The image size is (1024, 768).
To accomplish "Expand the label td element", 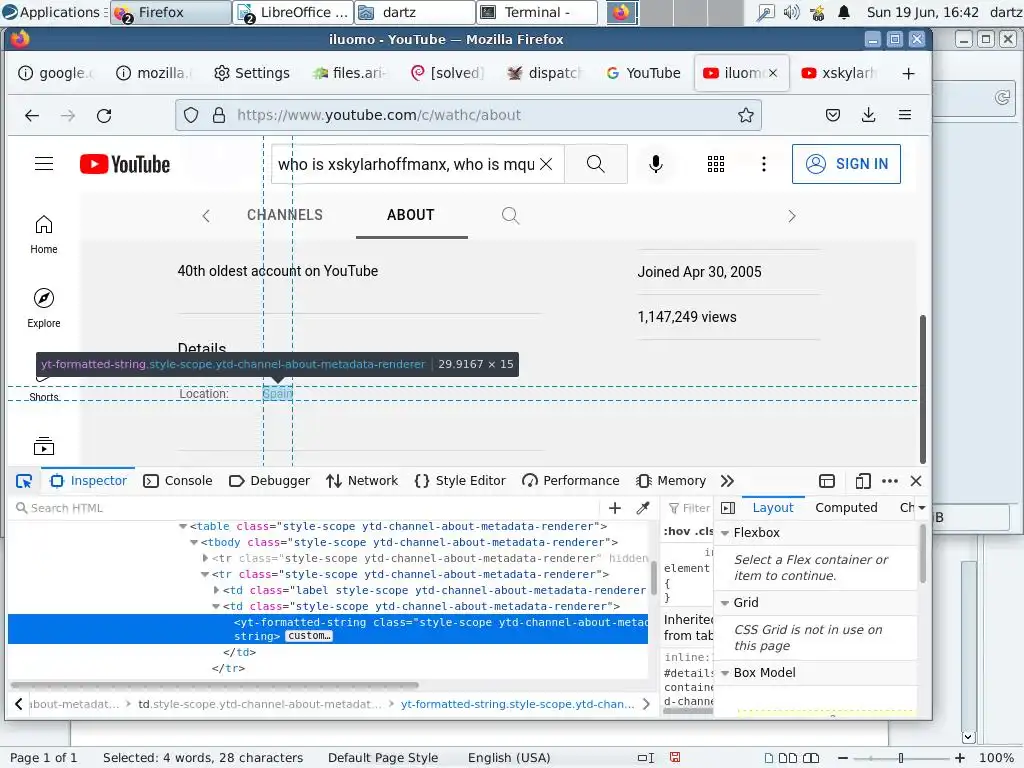I will pyautogui.click(x=216, y=590).
